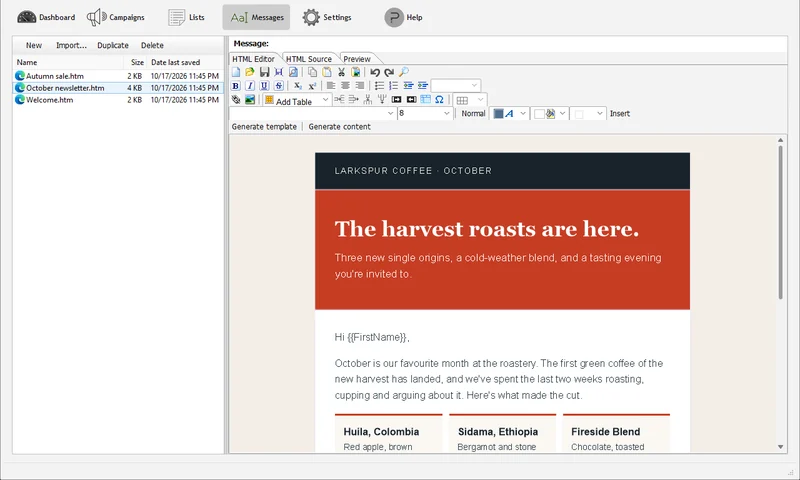This screenshot has width=800, height=480.
Task: Sort messages by Date last saved header
Action: point(185,62)
